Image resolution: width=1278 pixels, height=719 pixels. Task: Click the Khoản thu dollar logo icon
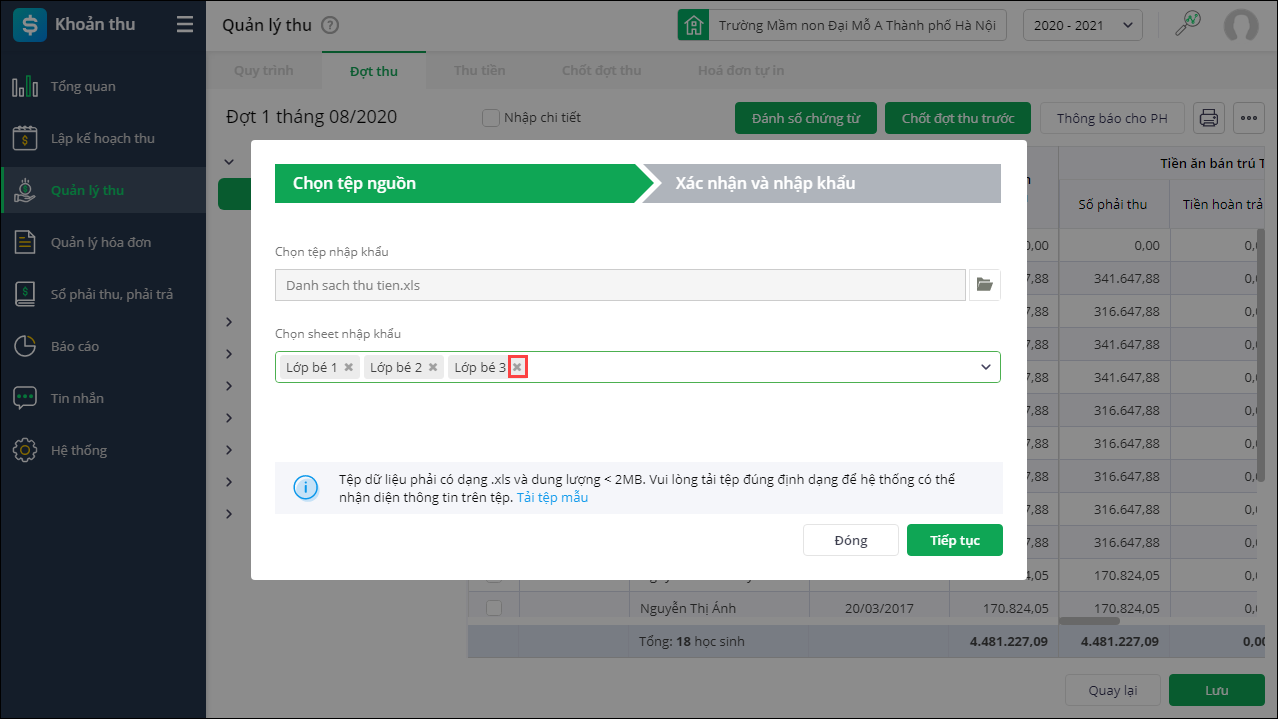[x=29, y=25]
